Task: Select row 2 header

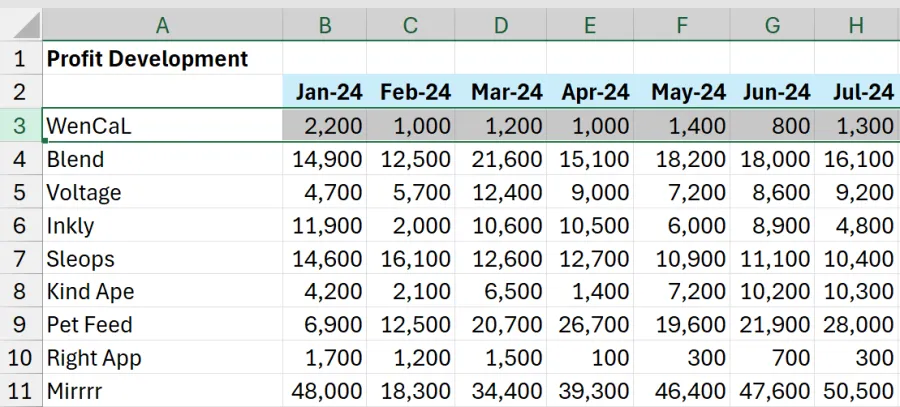Action: 21,91
